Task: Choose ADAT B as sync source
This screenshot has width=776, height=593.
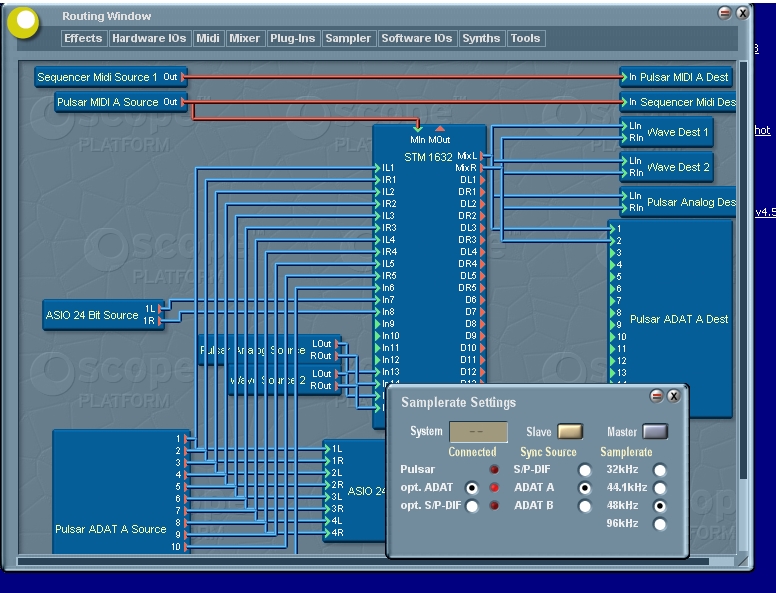Action: point(584,506)
